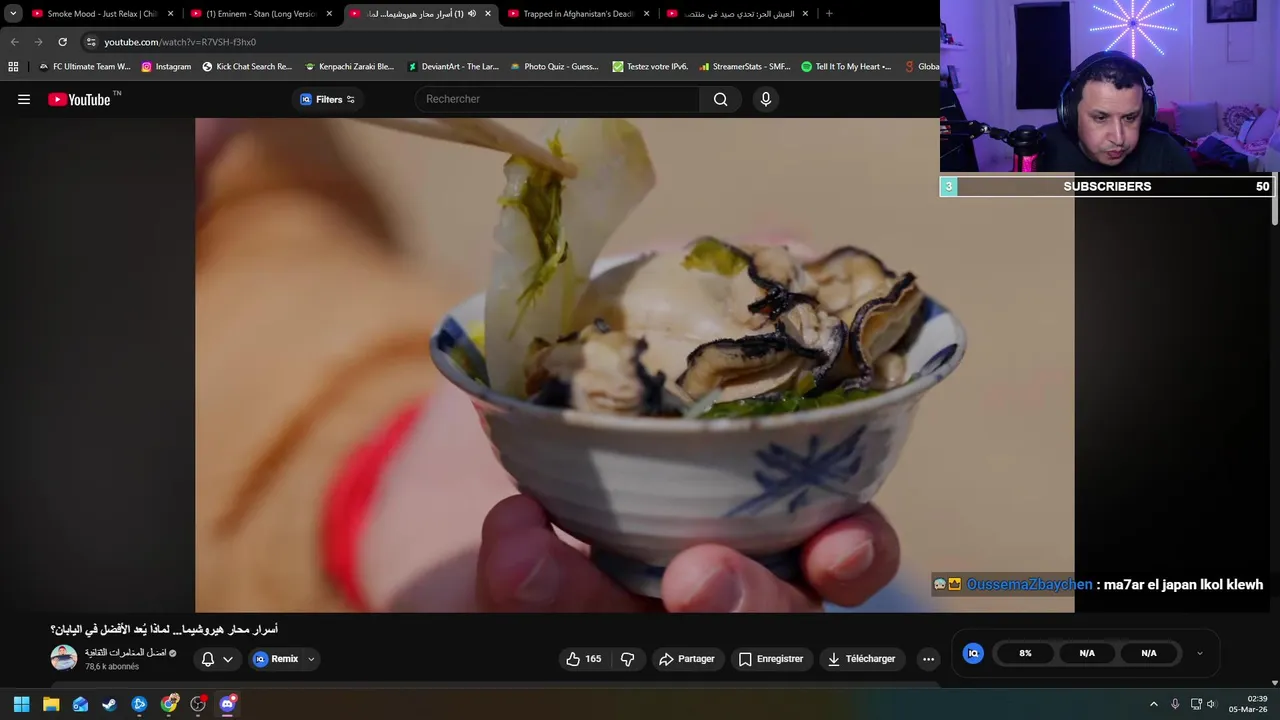Show hidden system tray icons chevron
Screen dimensions: 1280x720
1153,704
